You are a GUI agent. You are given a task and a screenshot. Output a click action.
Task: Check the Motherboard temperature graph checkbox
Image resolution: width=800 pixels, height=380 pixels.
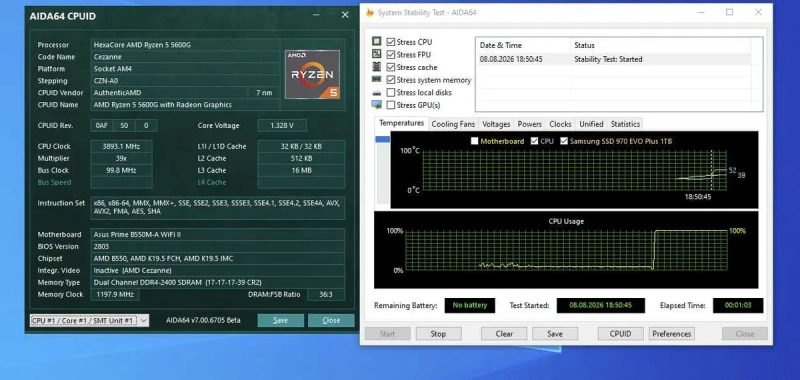[474, 141]
